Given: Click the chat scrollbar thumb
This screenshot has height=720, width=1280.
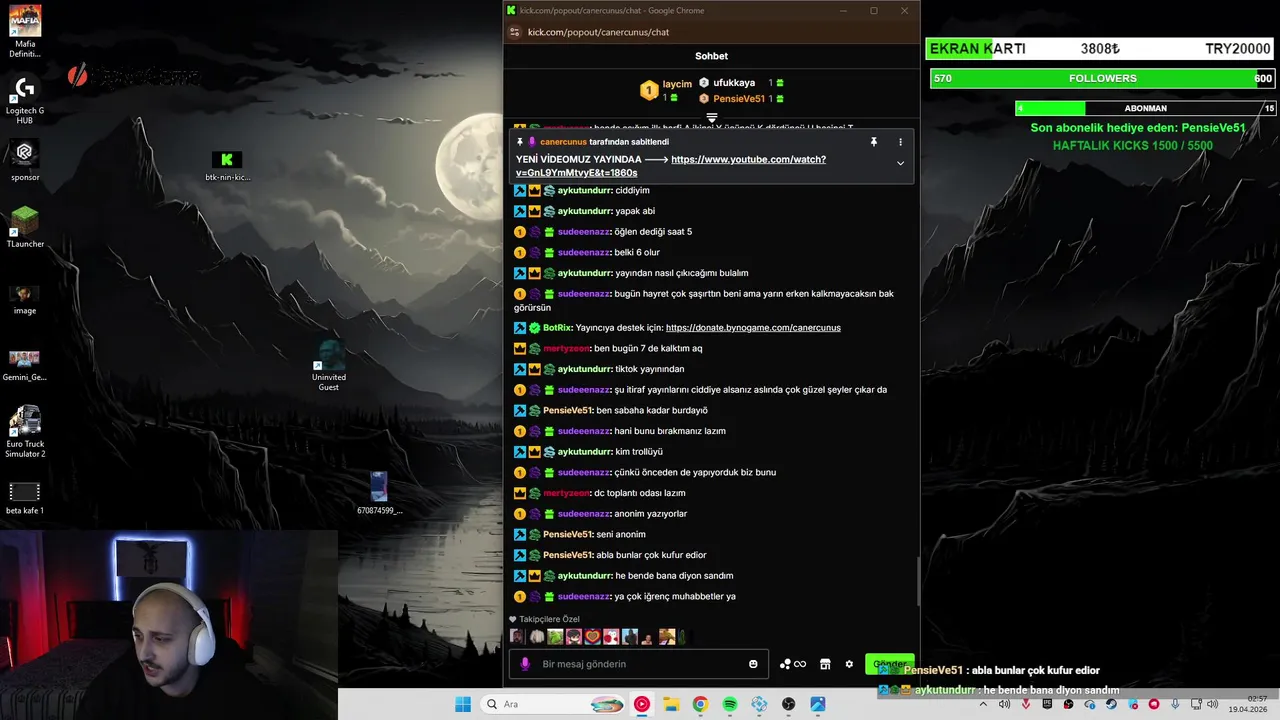Looking at the screenshot, I should (918, 580).
